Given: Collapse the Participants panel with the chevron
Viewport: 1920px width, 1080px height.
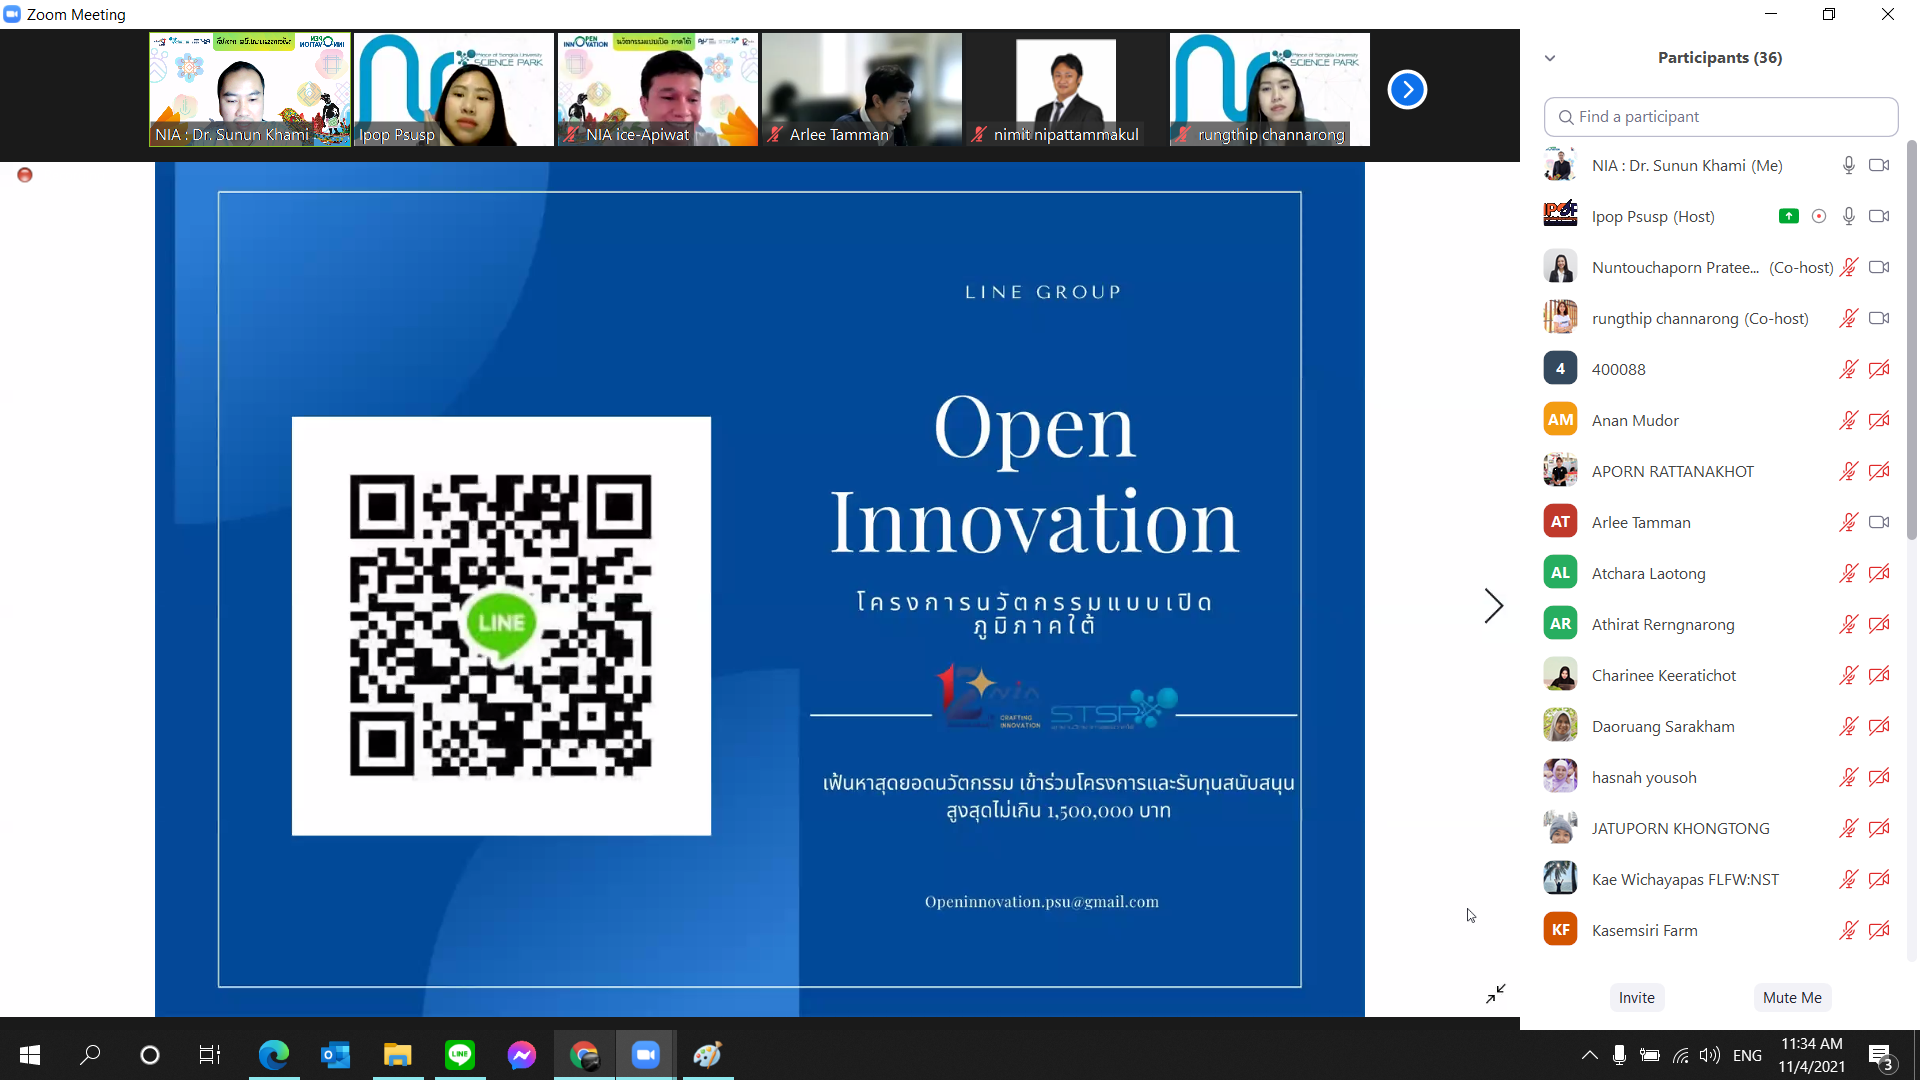Looking at the screenshot, I should [1550, 58].
